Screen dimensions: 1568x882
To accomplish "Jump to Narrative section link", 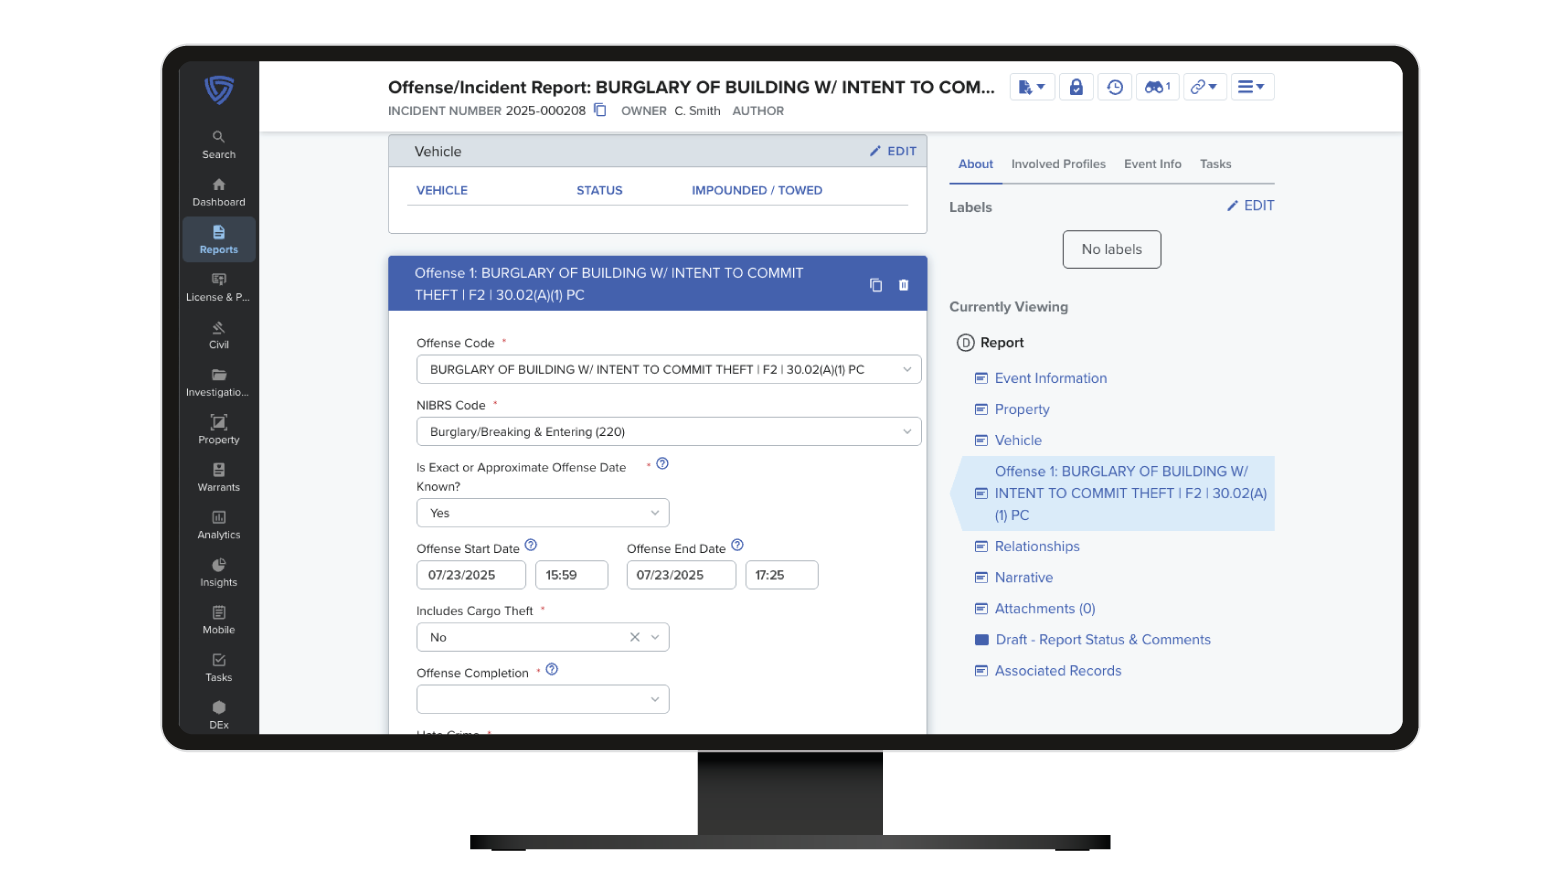I will click(x=1023, y=577).
